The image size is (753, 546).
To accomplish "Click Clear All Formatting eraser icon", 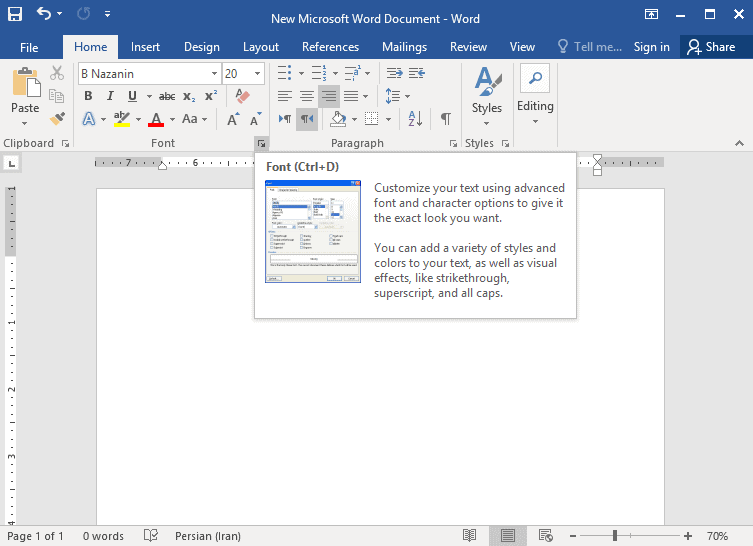I will click(x=243, y=96).
